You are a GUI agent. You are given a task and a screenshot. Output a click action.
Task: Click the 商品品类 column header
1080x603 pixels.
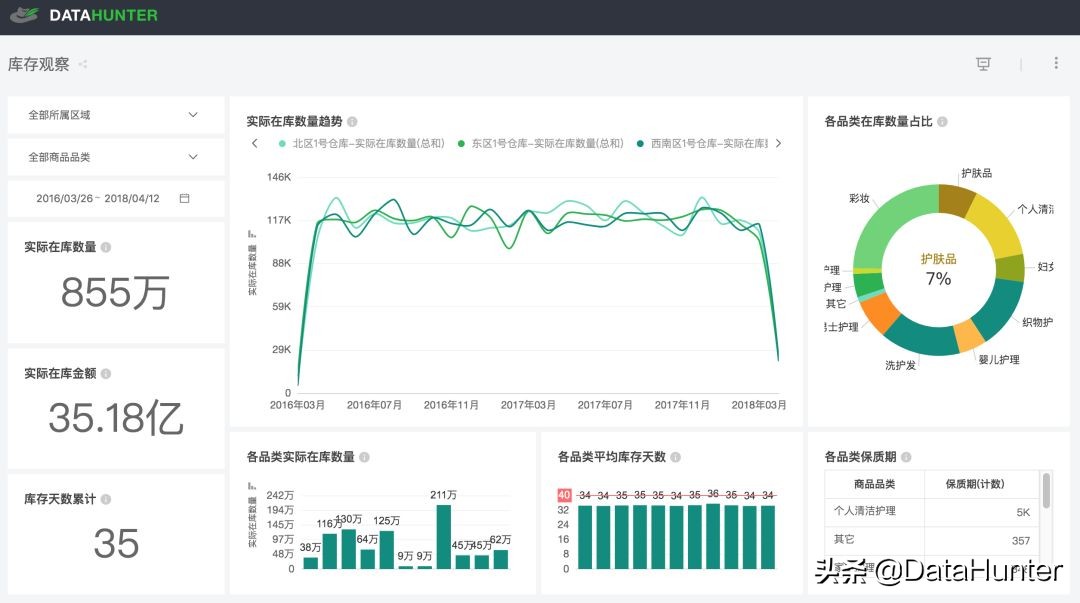point(875,484)
